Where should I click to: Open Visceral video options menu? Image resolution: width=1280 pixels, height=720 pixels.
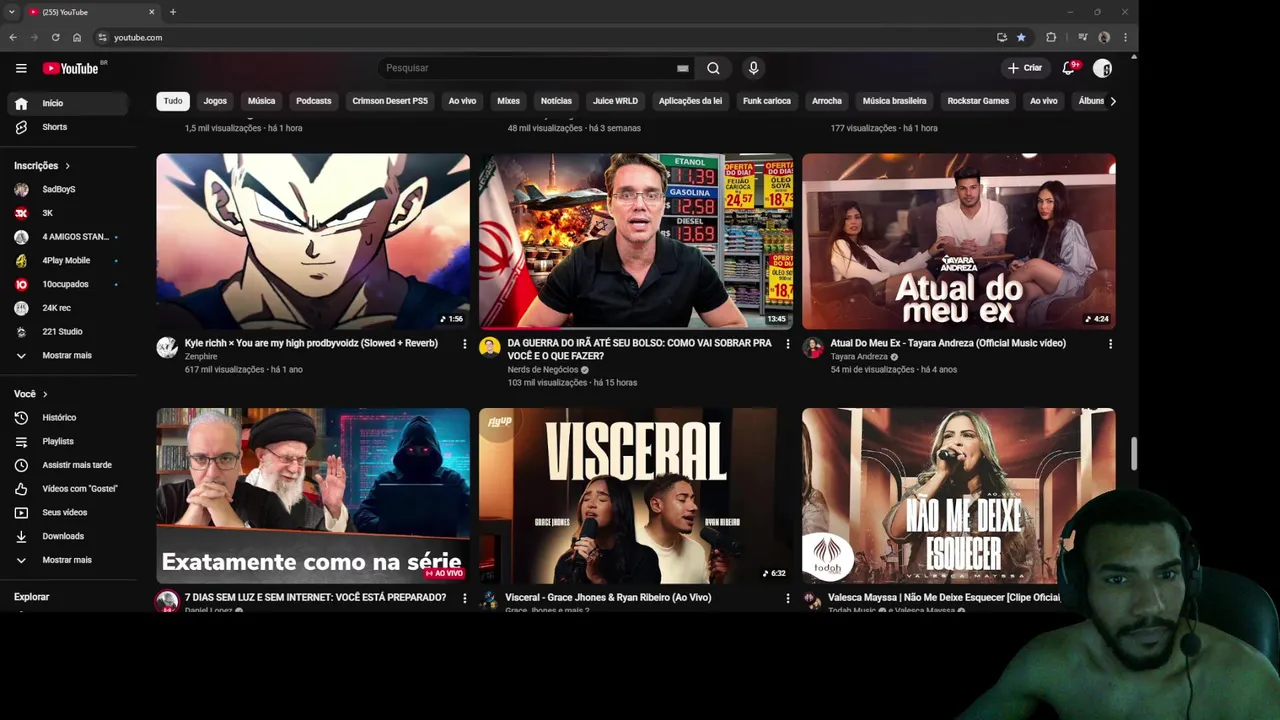coord(787,598)
